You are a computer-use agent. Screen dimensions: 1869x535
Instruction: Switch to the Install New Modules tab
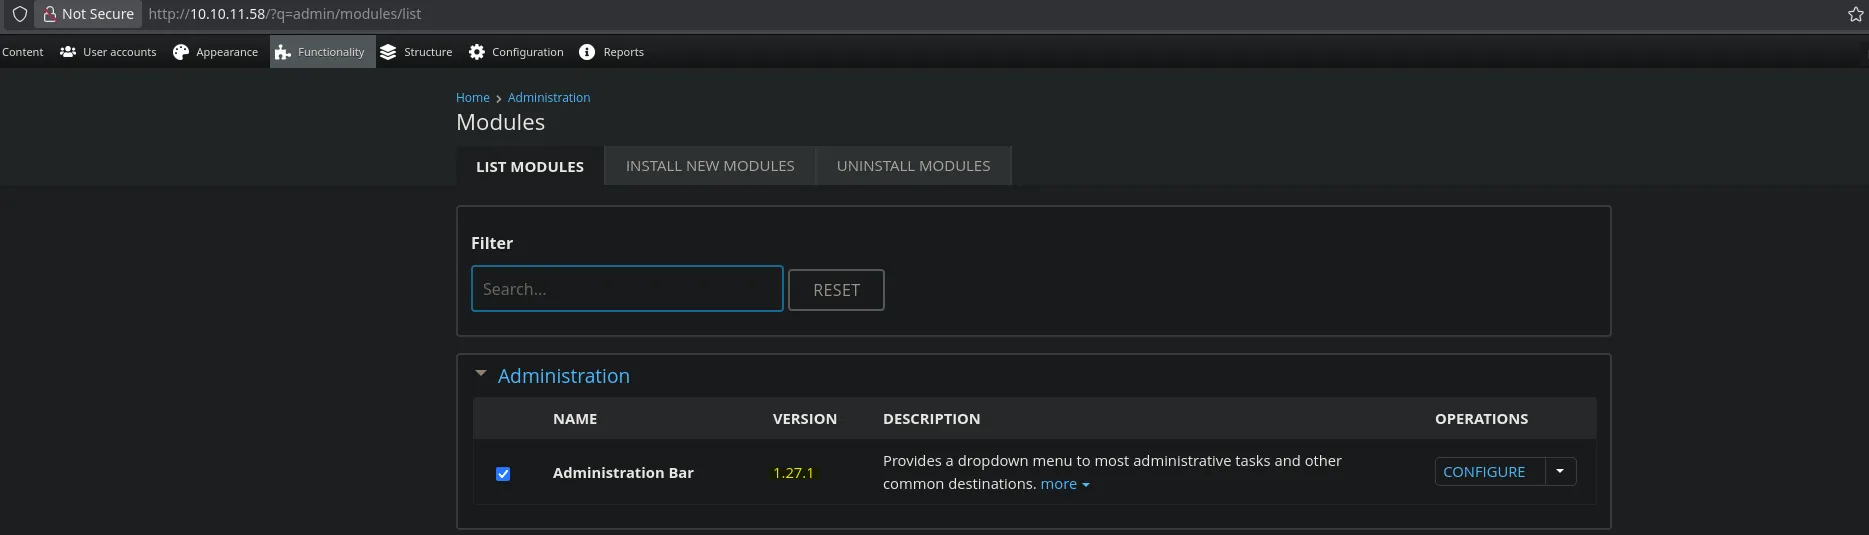coord(710,166)
